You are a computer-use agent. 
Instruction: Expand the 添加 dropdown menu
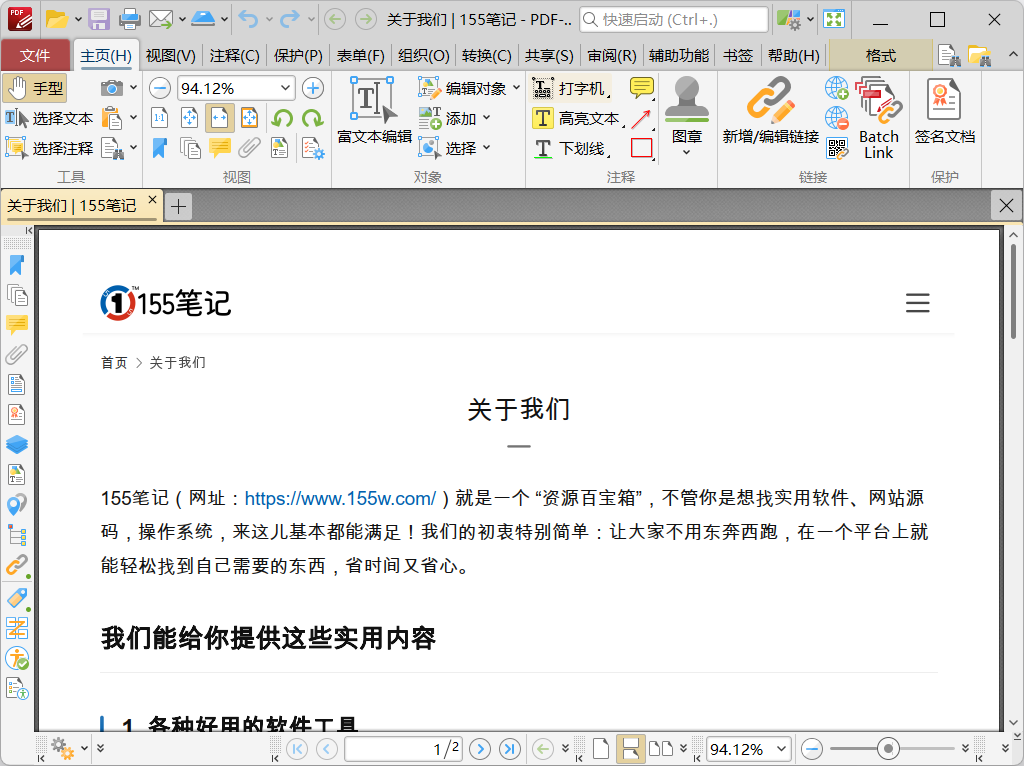pyautogui.click(x=487, y=118)
